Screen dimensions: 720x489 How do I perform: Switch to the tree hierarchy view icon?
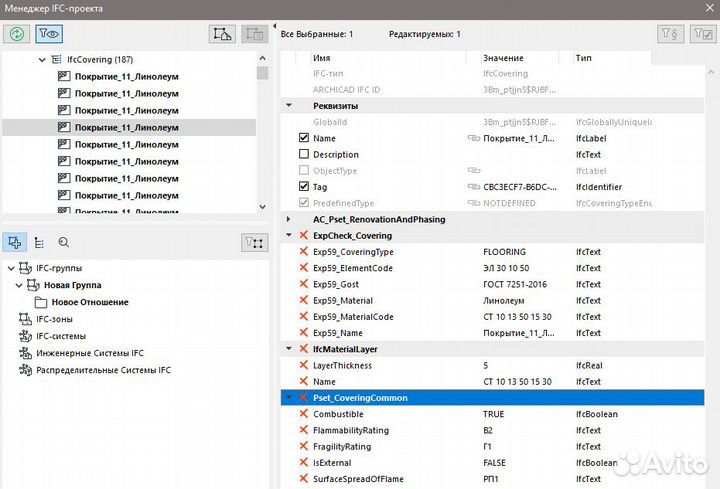tap(39, 242)
